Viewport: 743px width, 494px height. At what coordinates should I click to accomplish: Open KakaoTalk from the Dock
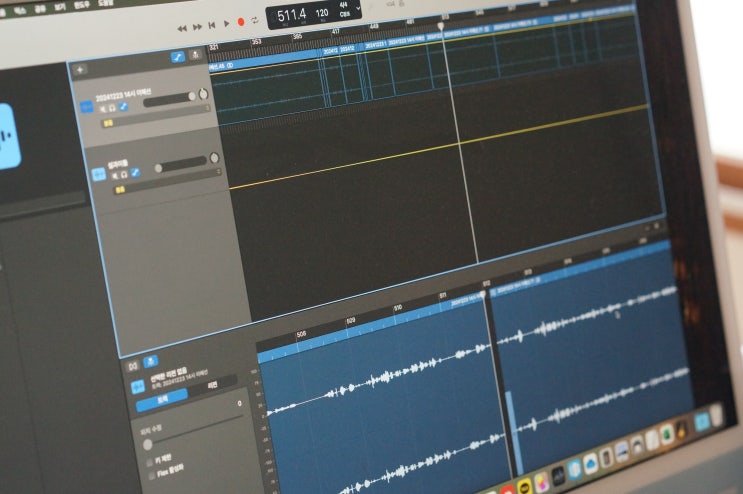point(525,486)
